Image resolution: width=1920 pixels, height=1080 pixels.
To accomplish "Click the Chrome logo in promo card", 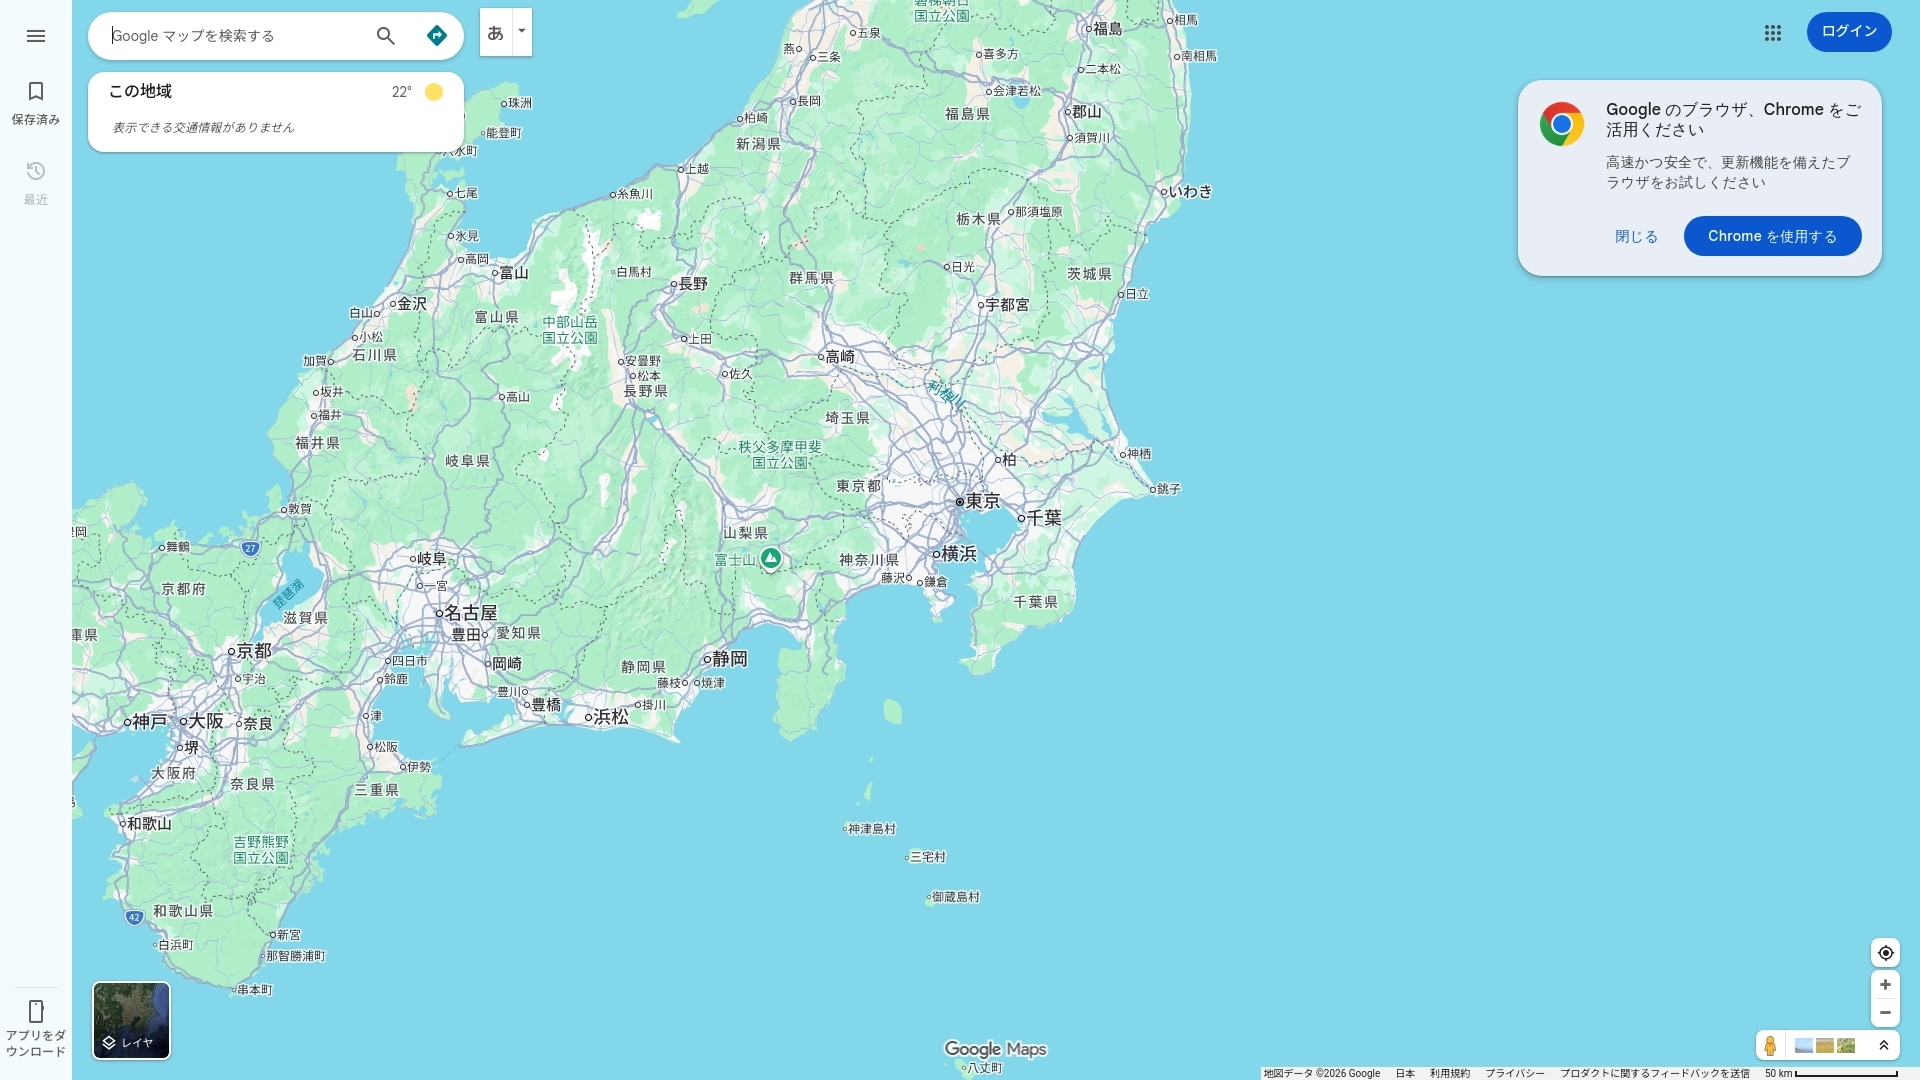I will pos(1562,124).
